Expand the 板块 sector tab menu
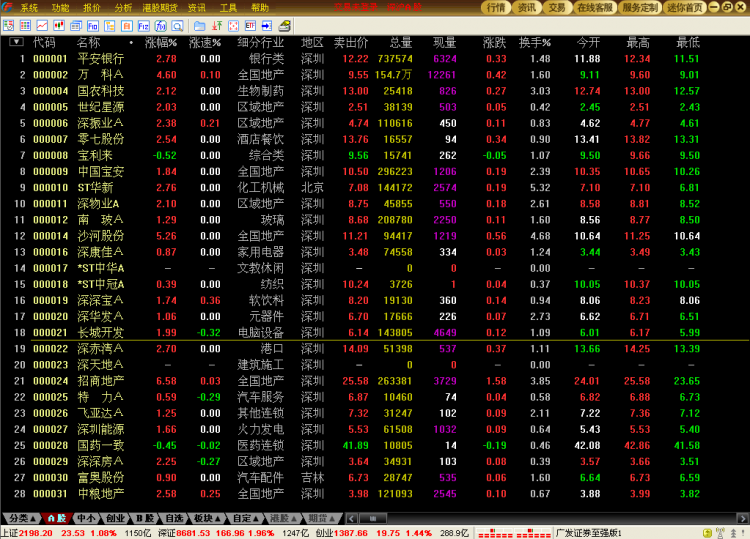Viewport: 750px width, 539px height. pyautogui.click(x=207, y=518)
